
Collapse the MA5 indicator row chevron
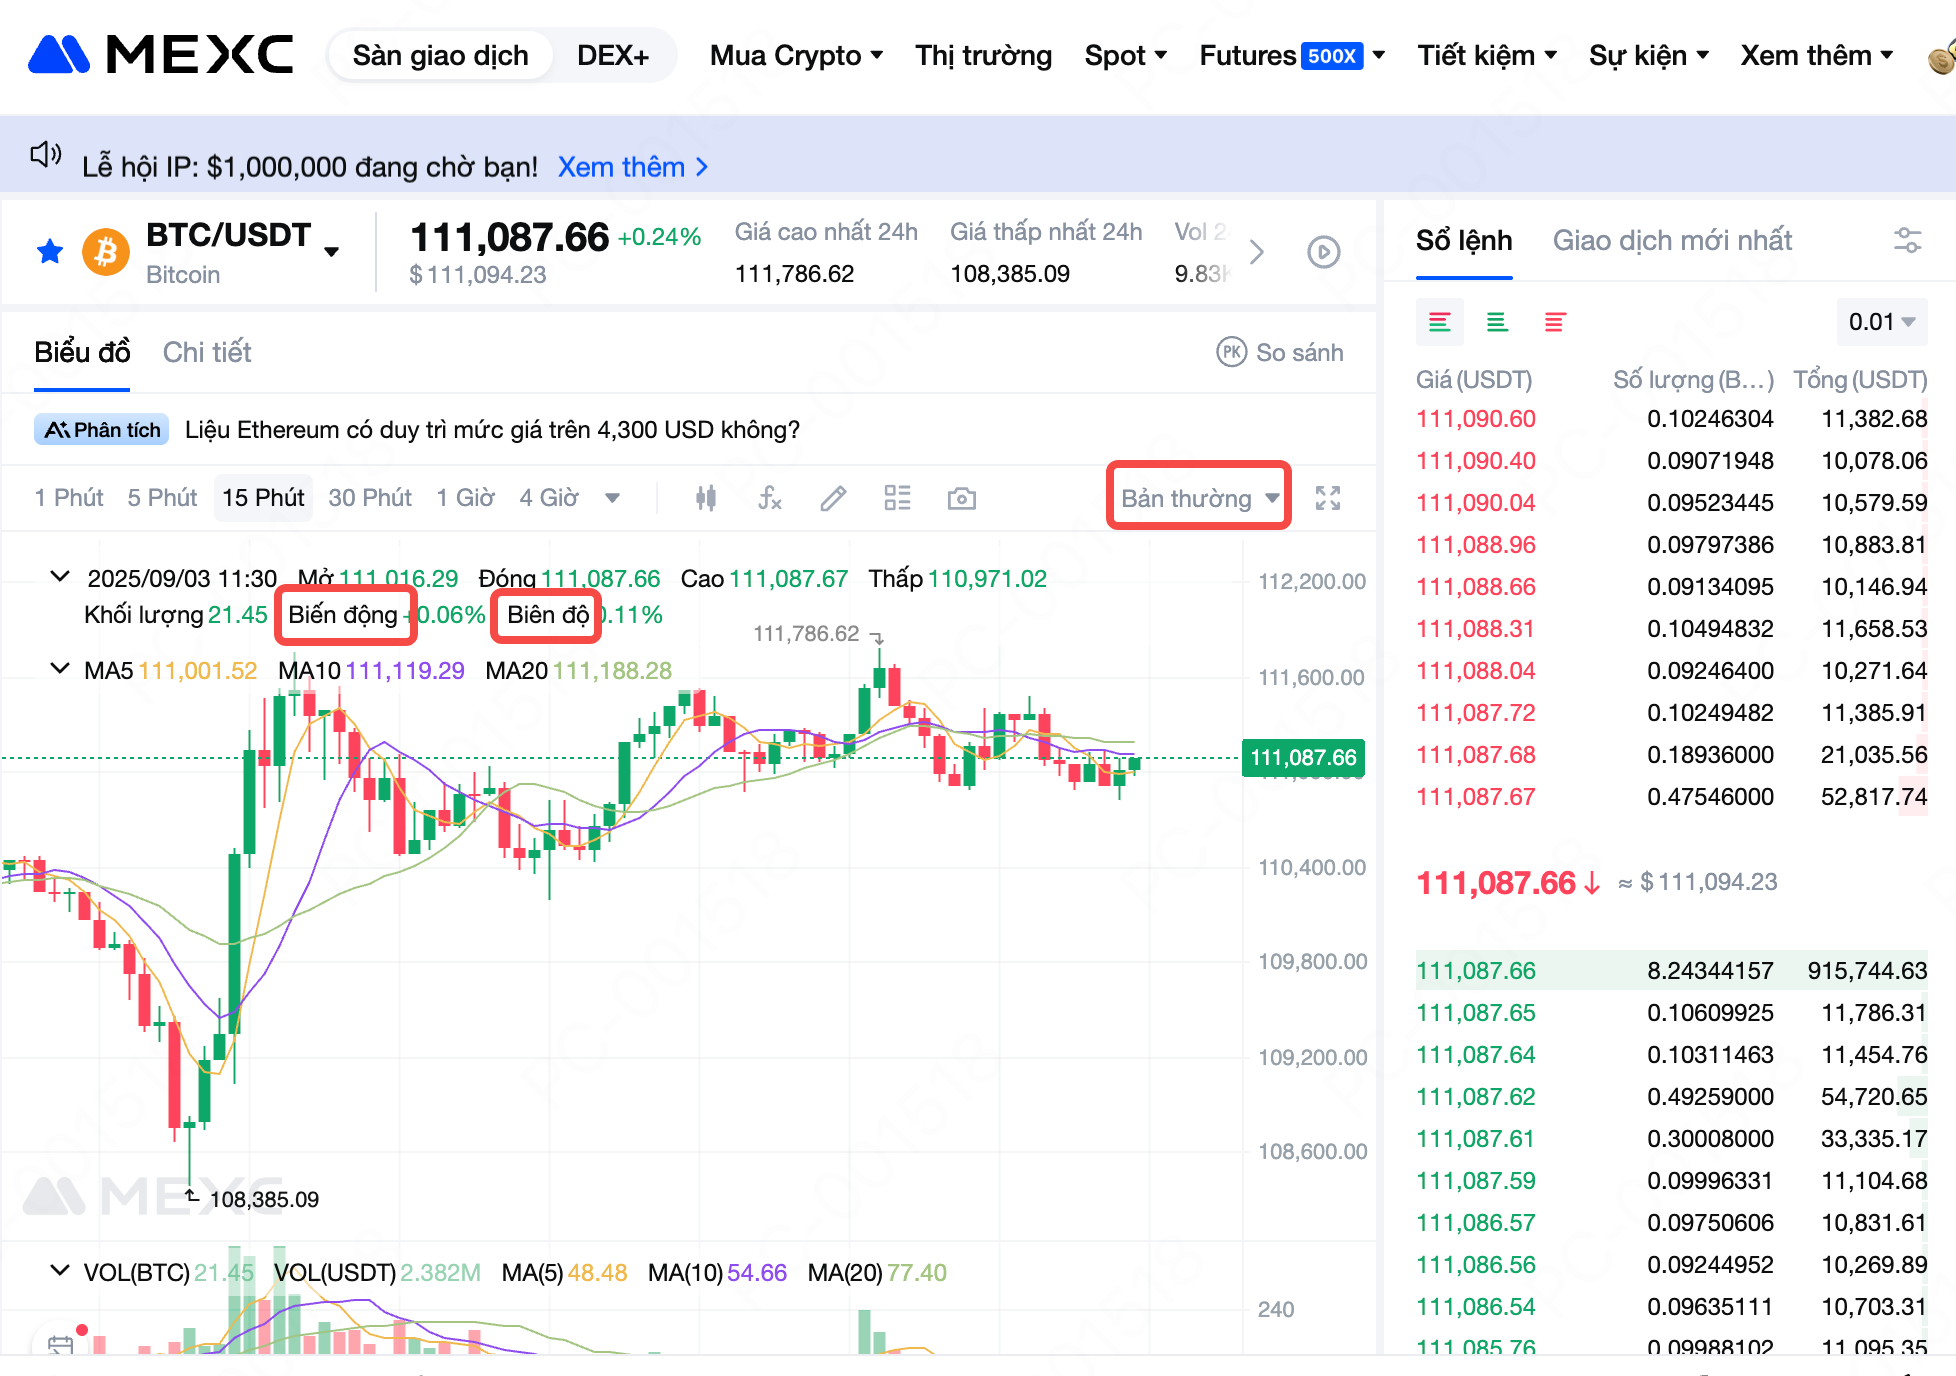[x=60, y=669]
